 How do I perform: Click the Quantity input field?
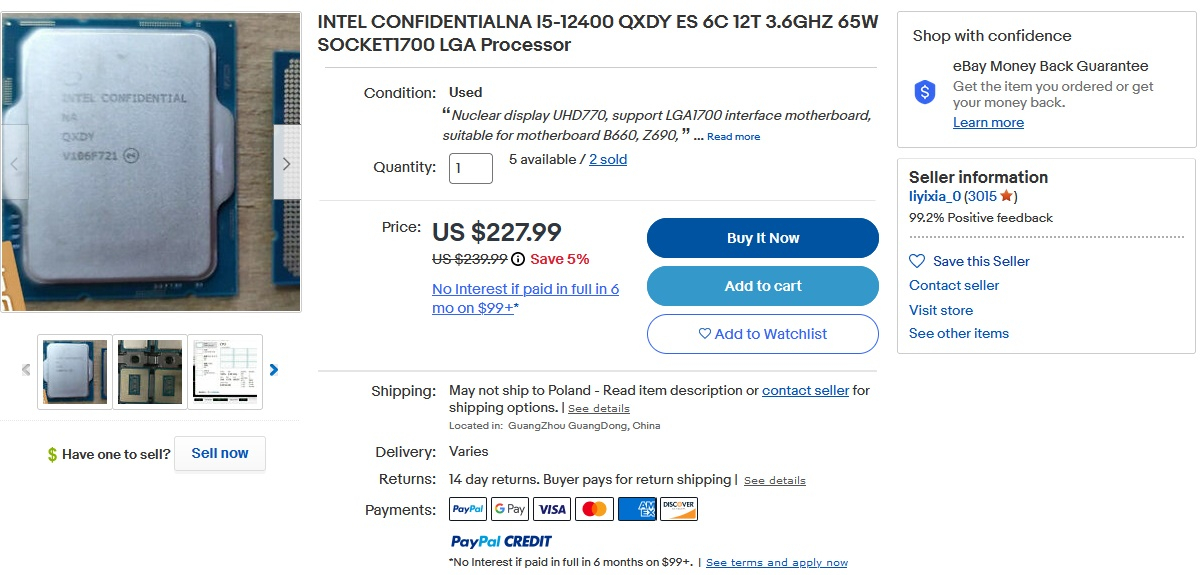tap(471, 168)
